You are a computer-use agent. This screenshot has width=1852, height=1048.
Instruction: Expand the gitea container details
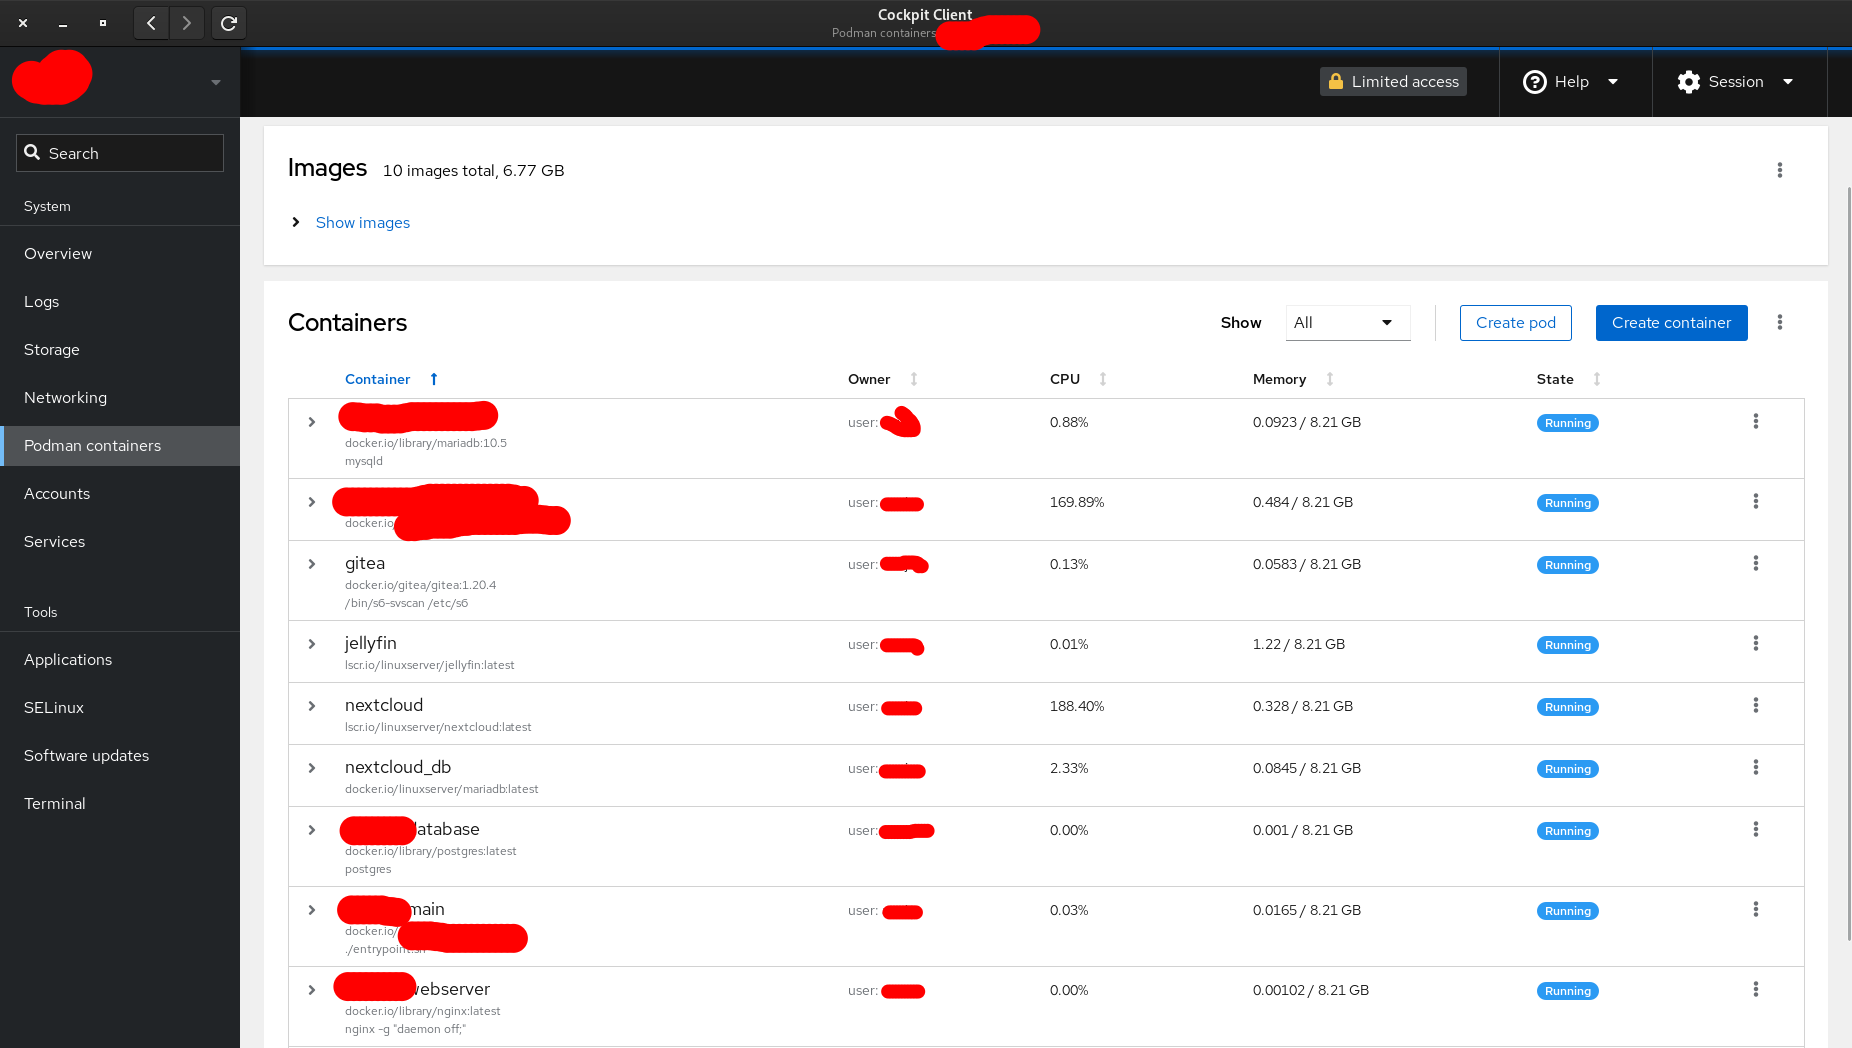point(312,564)
